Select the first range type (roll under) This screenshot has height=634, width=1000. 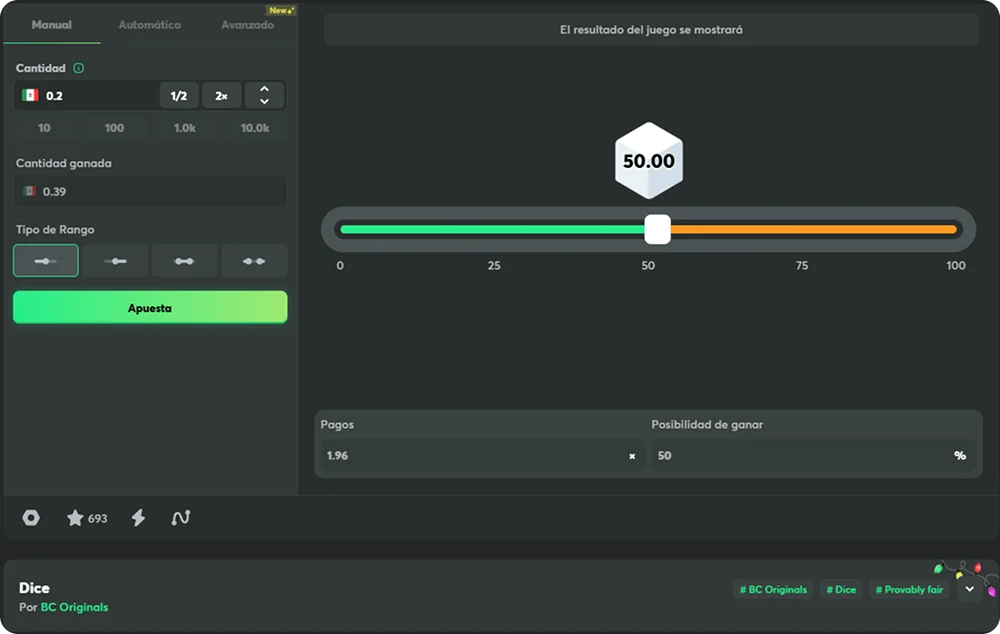point(46,261)
